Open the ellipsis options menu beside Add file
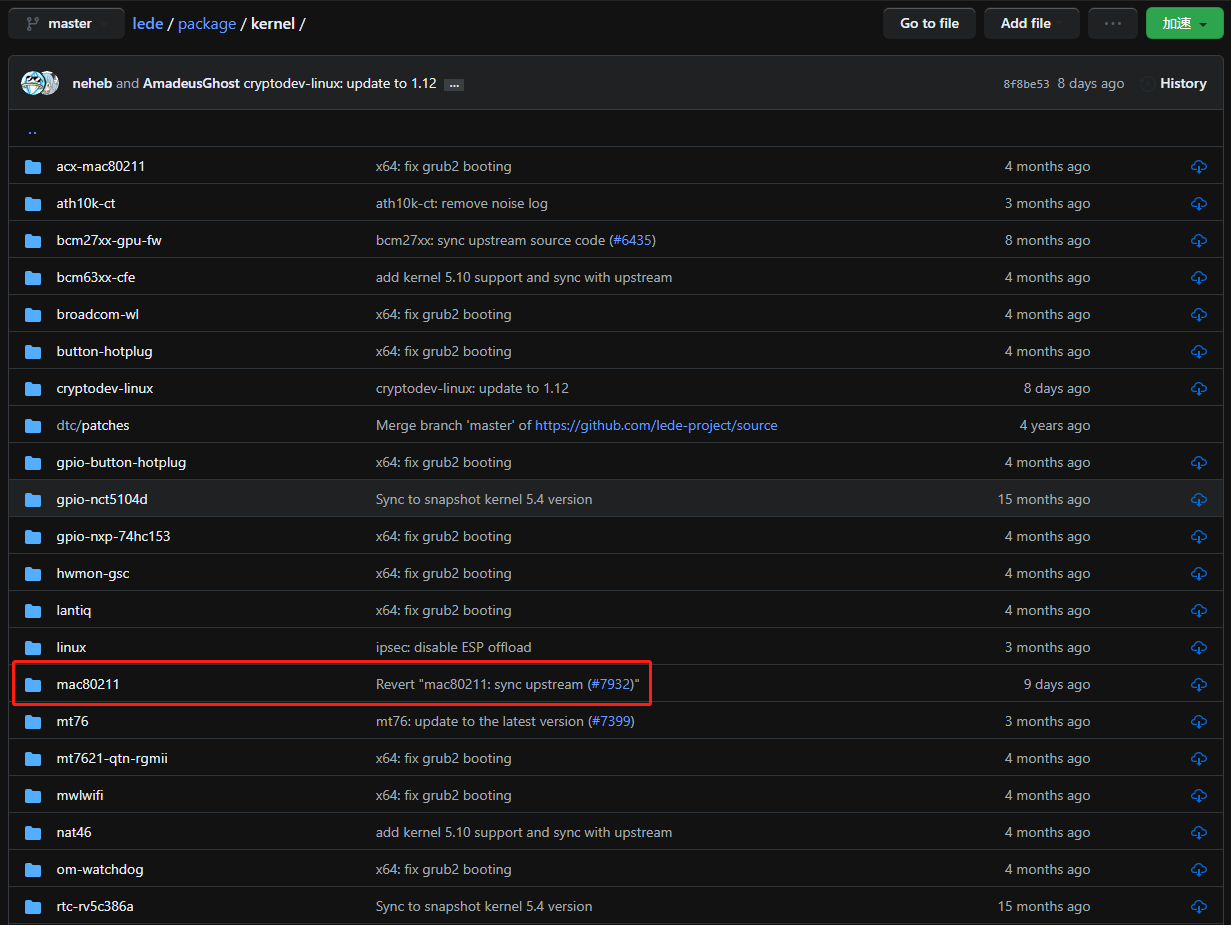Screen dimensions: 1231x925 pyautogui.click(x=1112, y=22)
